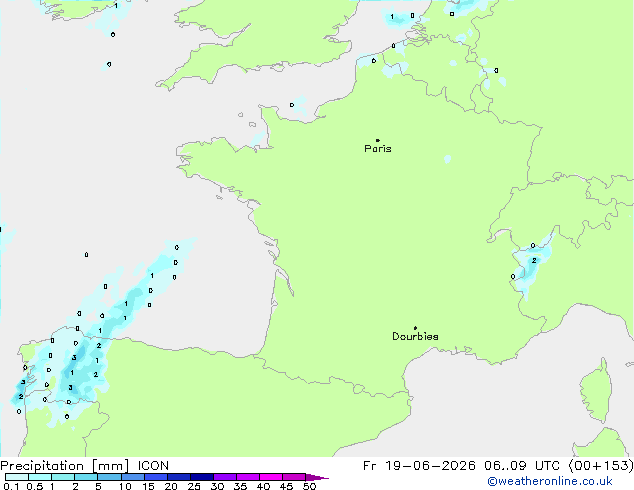Click the '0.1' legend scale label
The height and width of the screenshot is (490, 634).
tap(11, 486)
